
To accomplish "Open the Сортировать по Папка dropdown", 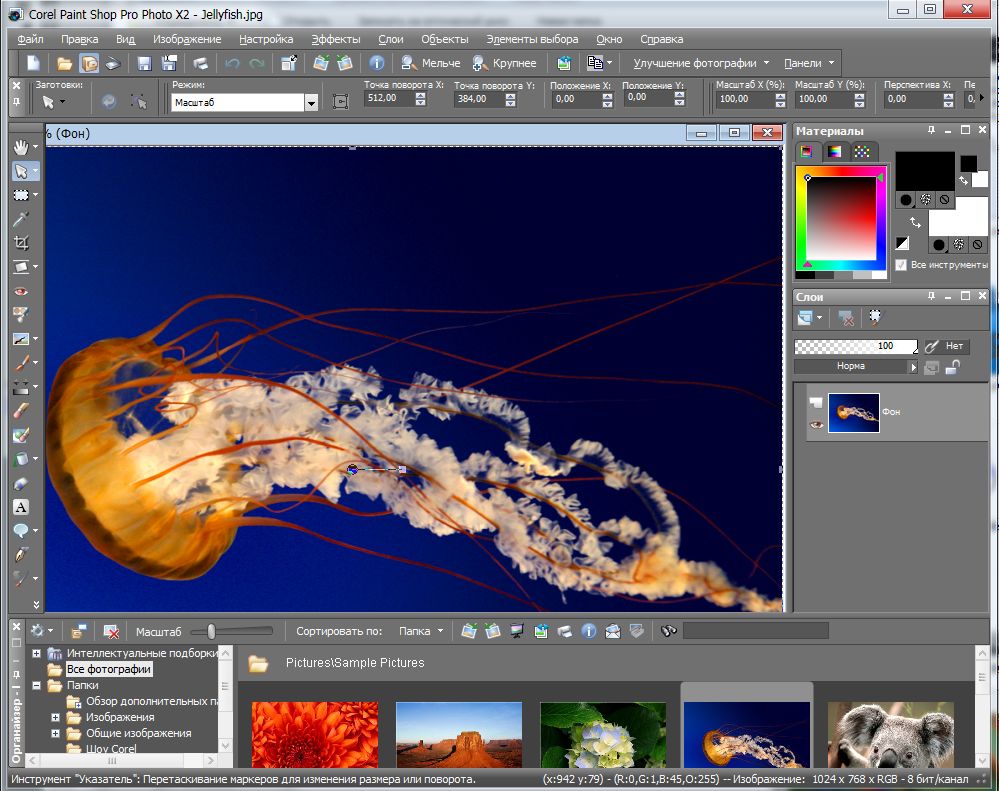I will [x=421, y=631].
